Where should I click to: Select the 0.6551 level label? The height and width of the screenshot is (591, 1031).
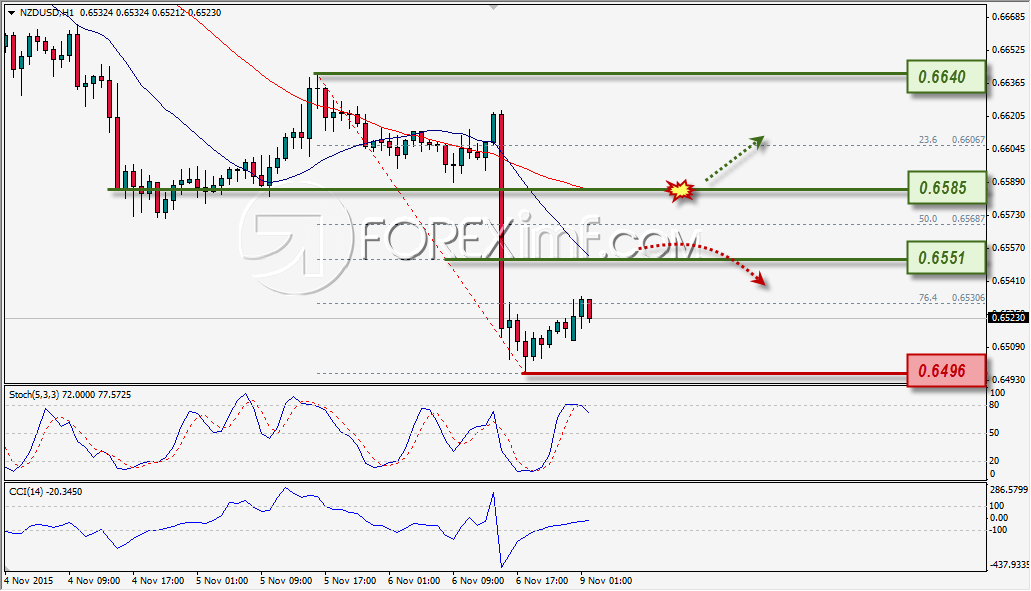click(946, 258)
